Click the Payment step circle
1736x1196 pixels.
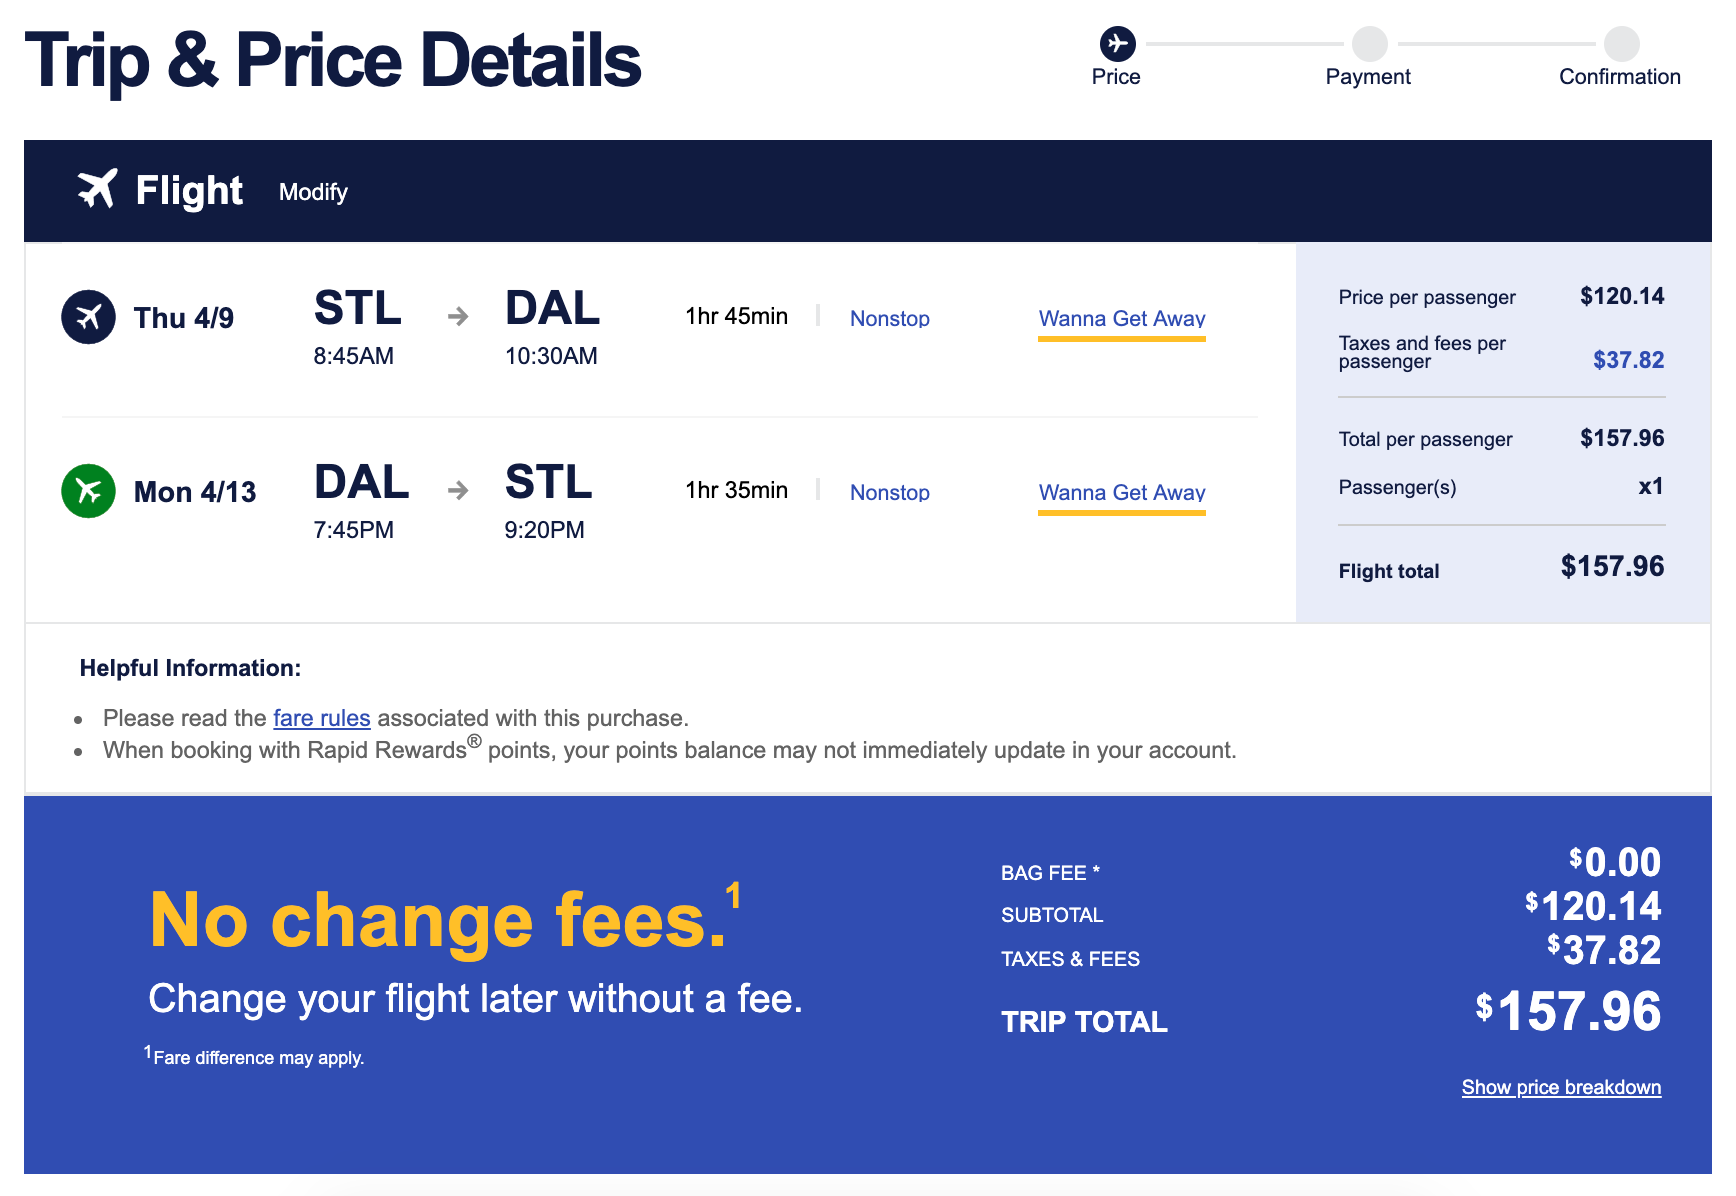pos(1369,43)
